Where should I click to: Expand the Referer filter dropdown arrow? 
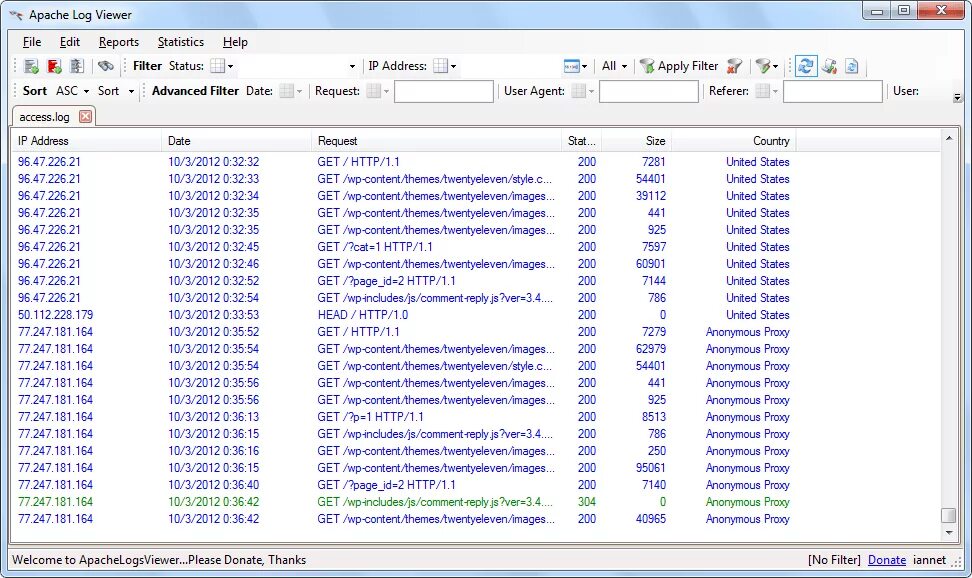pyautogui.click(x=775, y=92)
